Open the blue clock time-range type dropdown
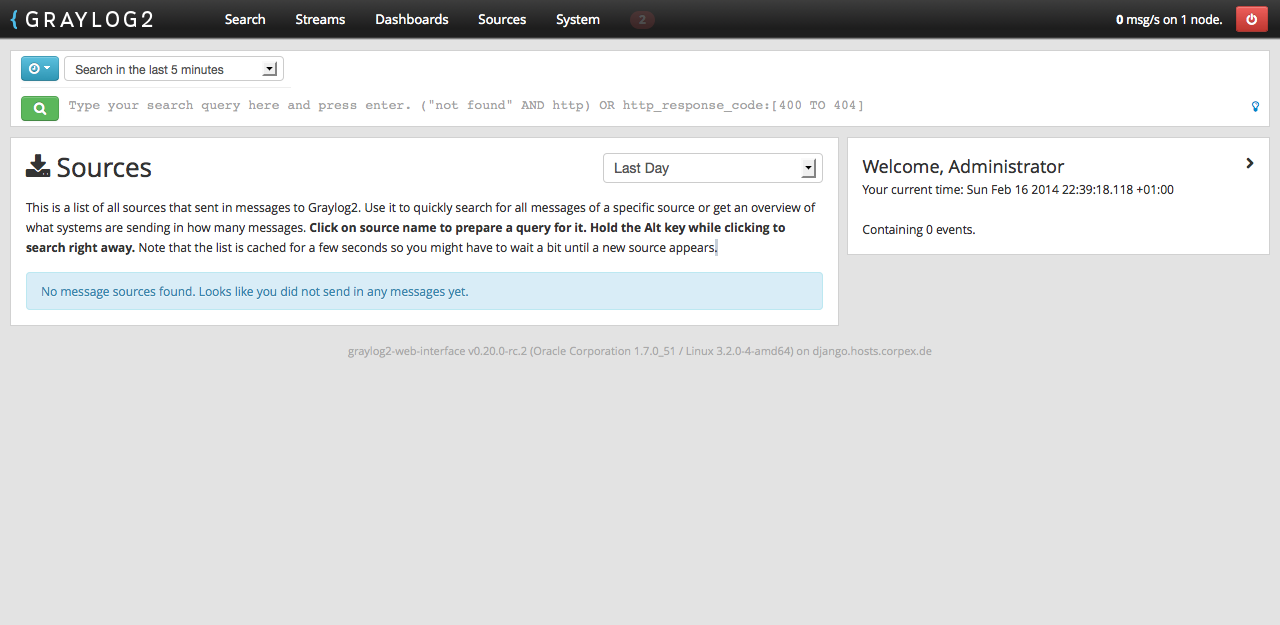Image resolution: width=1280 pixels, height=625 pixels. pos(40,69)
